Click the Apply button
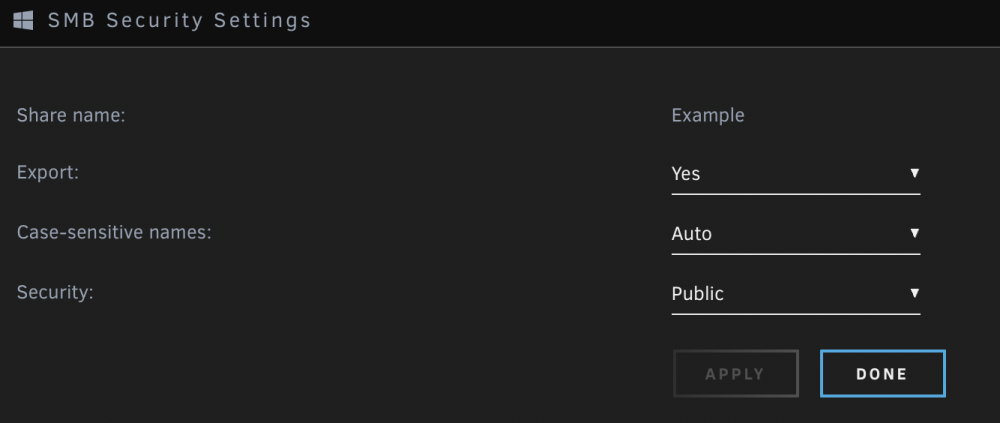 [735, 374]
